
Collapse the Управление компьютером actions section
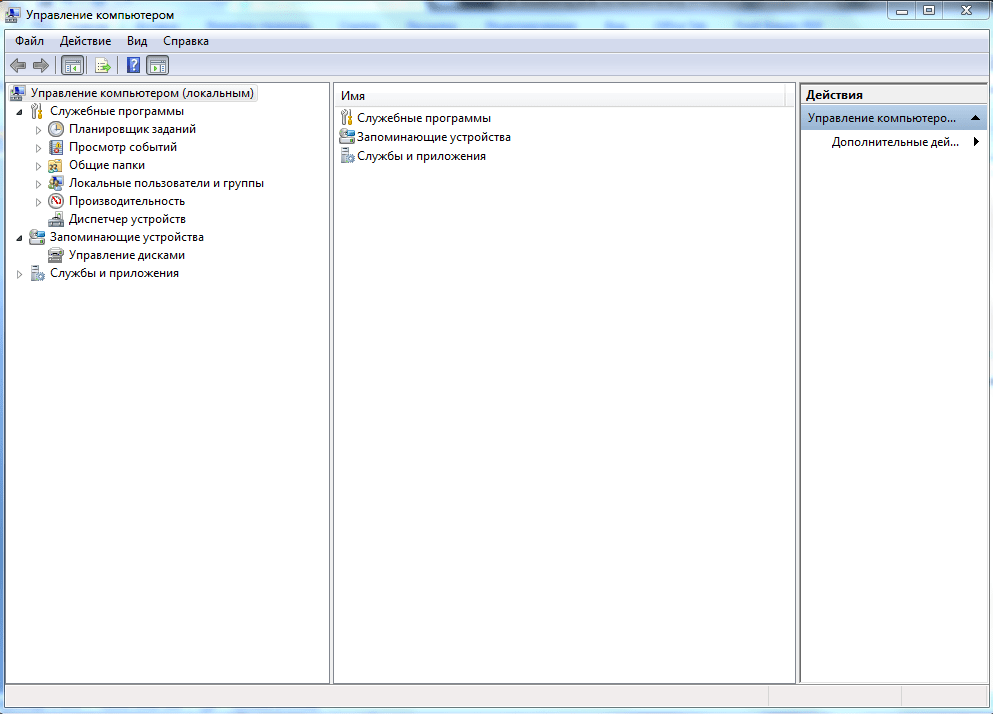pyautogui.click(x=975, y=118)
